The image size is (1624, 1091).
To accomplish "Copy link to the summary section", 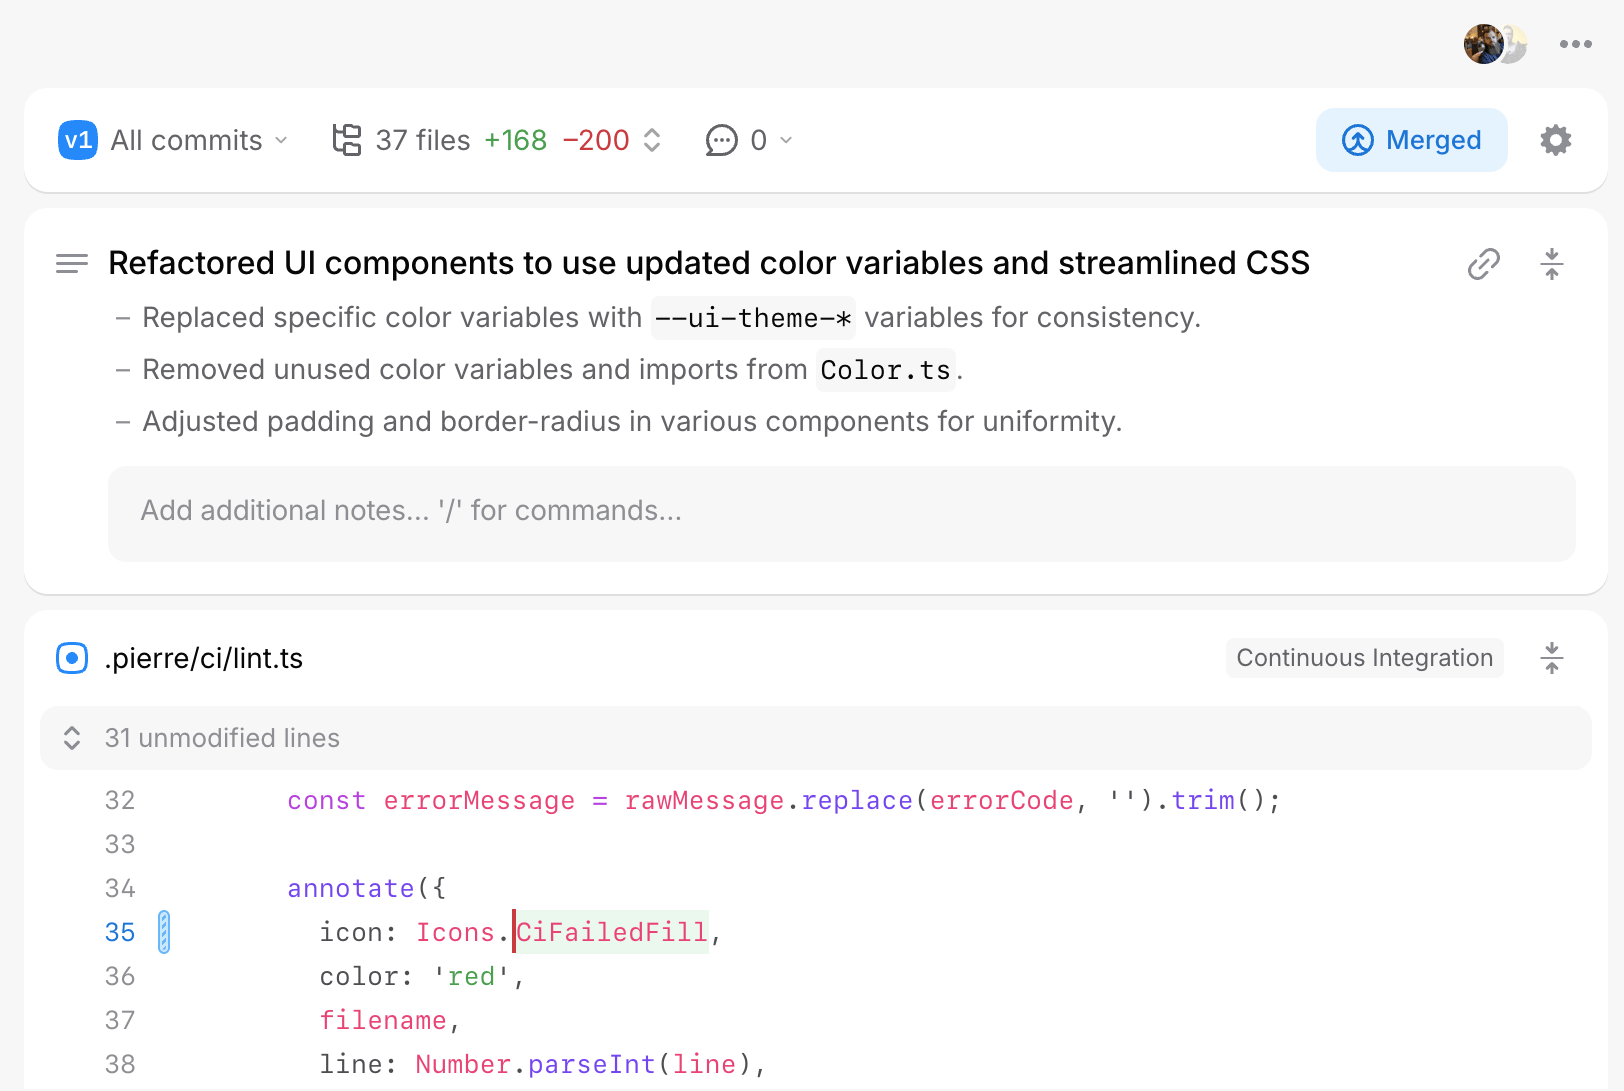I will point(1483,264).
